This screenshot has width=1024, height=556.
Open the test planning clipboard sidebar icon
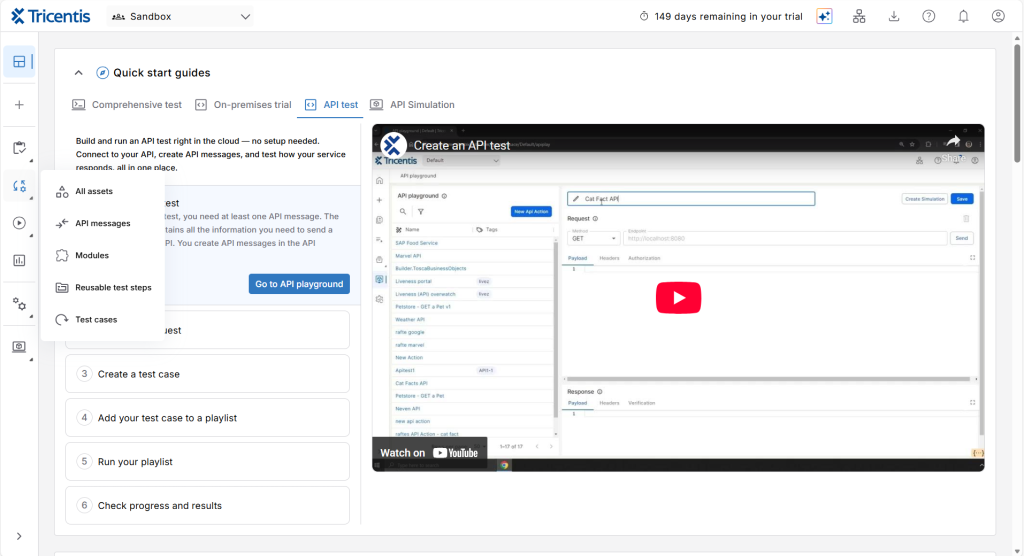[x=20, y=148]
